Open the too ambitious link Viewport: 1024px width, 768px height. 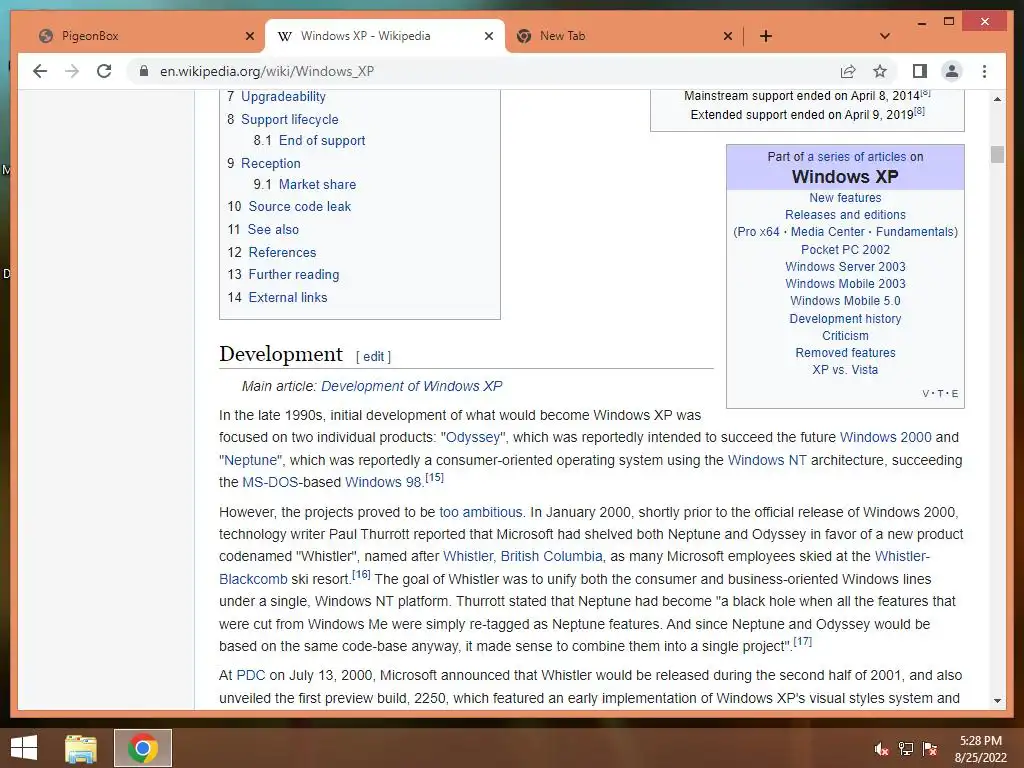(481, 512)
